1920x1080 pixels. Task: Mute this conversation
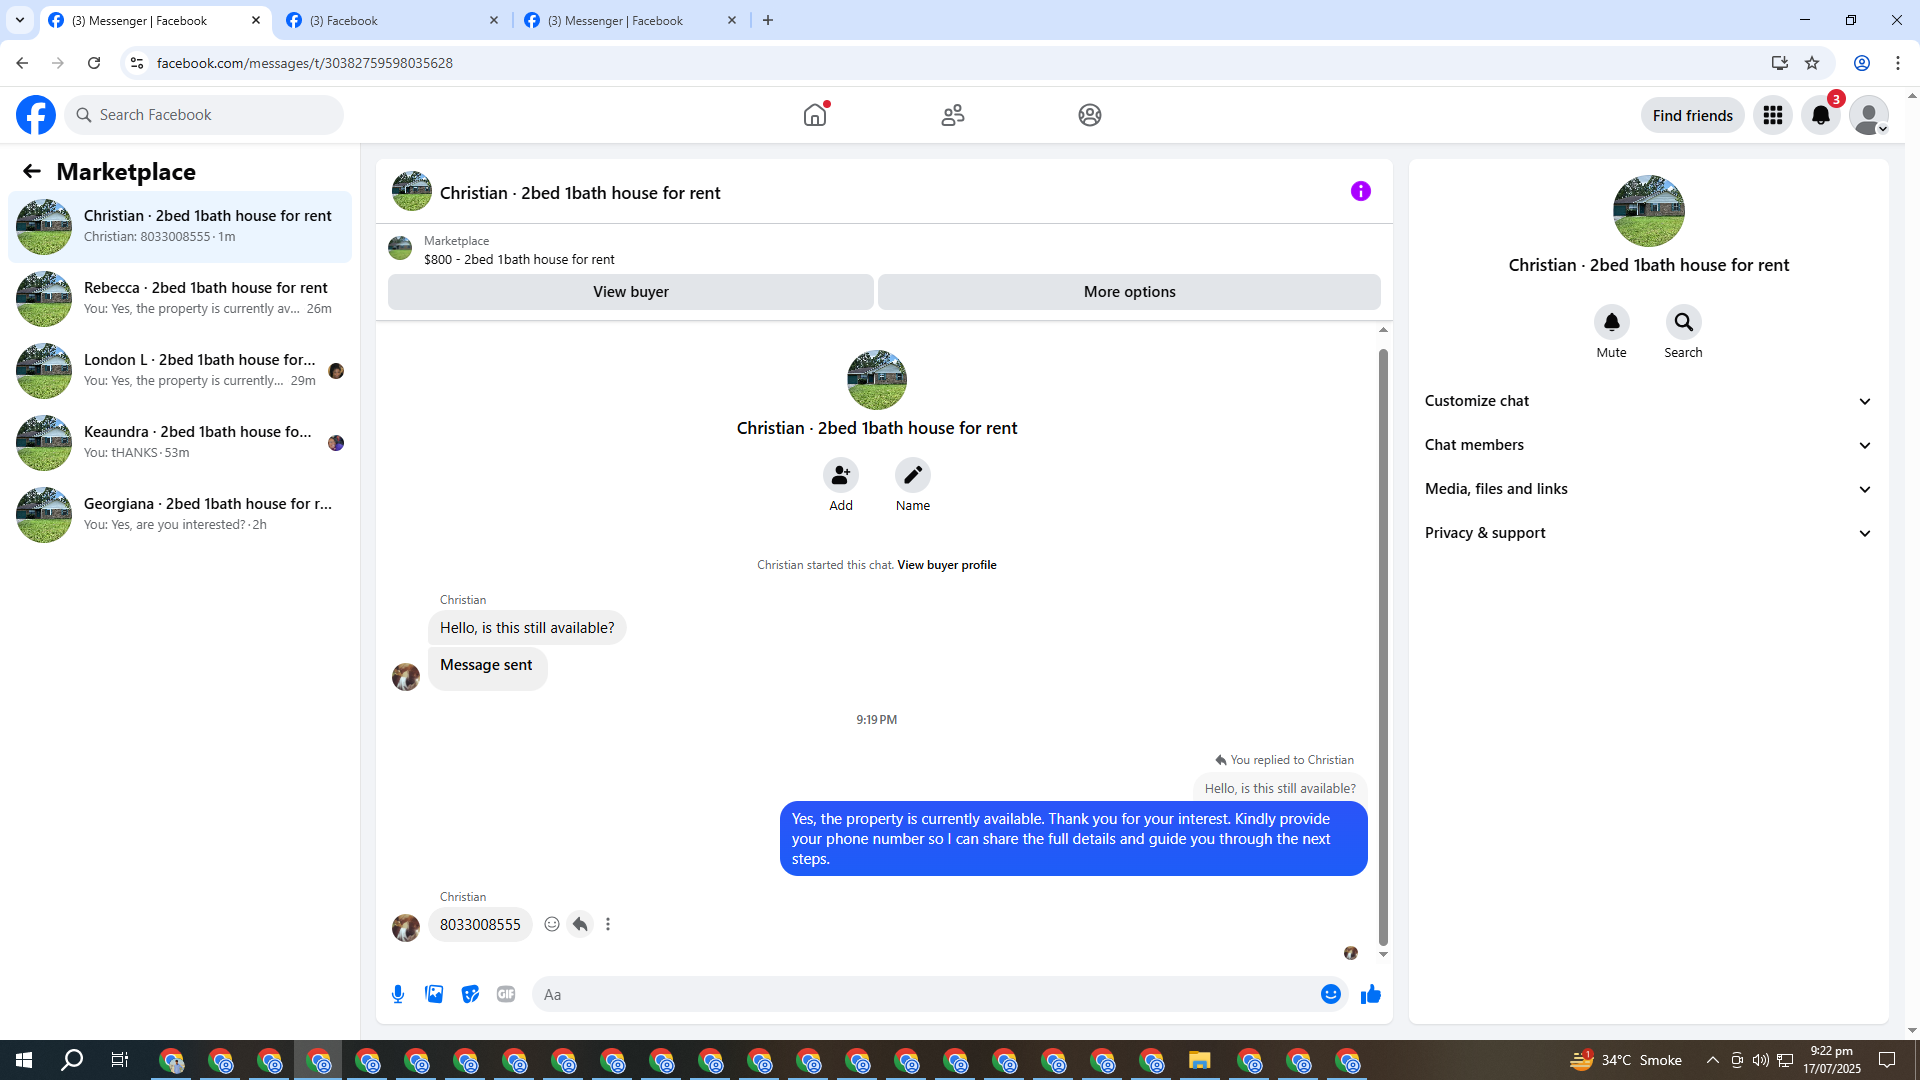pos(1612,322)
